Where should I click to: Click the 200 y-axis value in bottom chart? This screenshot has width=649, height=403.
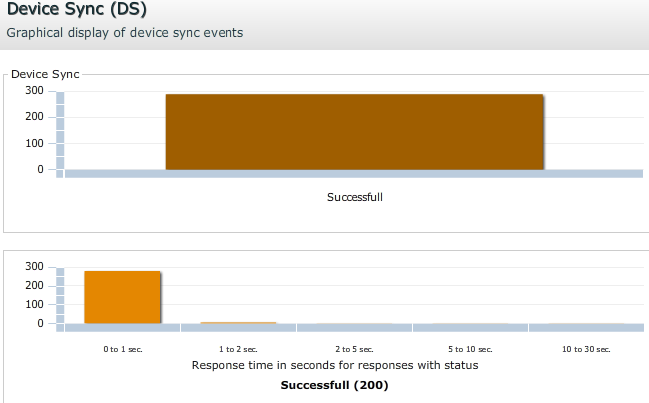point(34,285)
